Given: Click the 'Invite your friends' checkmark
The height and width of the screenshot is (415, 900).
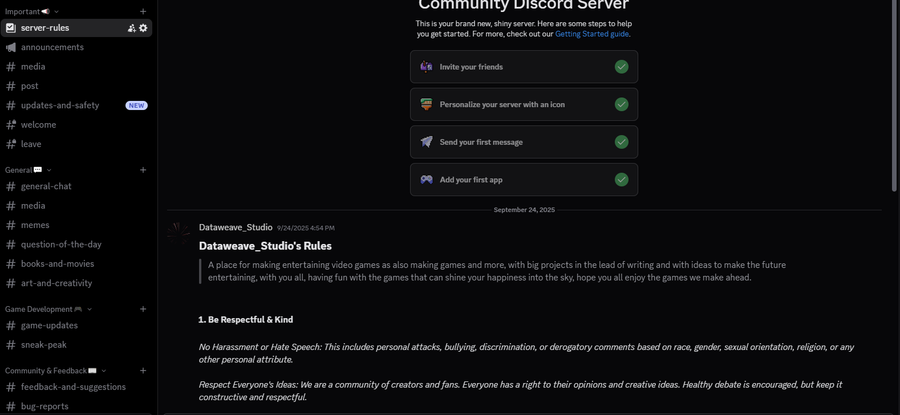Looking at the screenshot, I should 621,67.
